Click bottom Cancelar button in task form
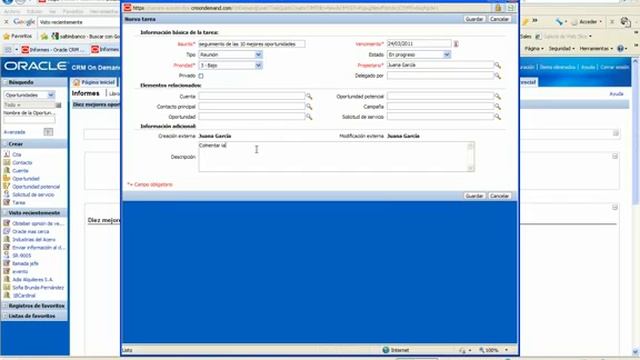Screen dimensions: 640x360 tap(499, 196)
